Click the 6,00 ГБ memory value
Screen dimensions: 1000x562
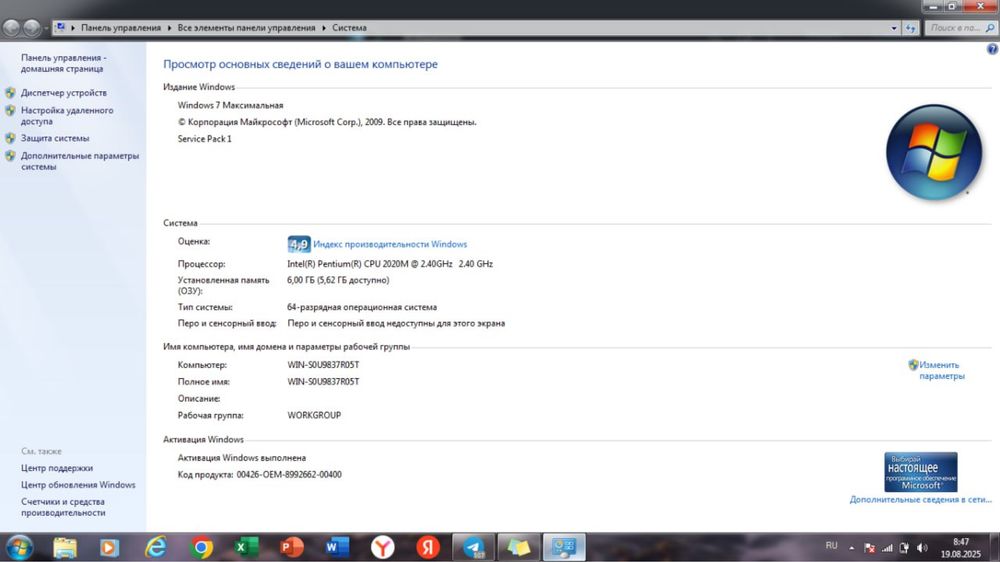[338, 280]
